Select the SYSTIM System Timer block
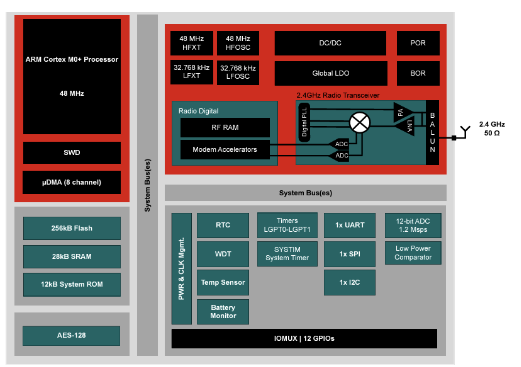This screenshot has width=521, height=367. click(287, 254)
